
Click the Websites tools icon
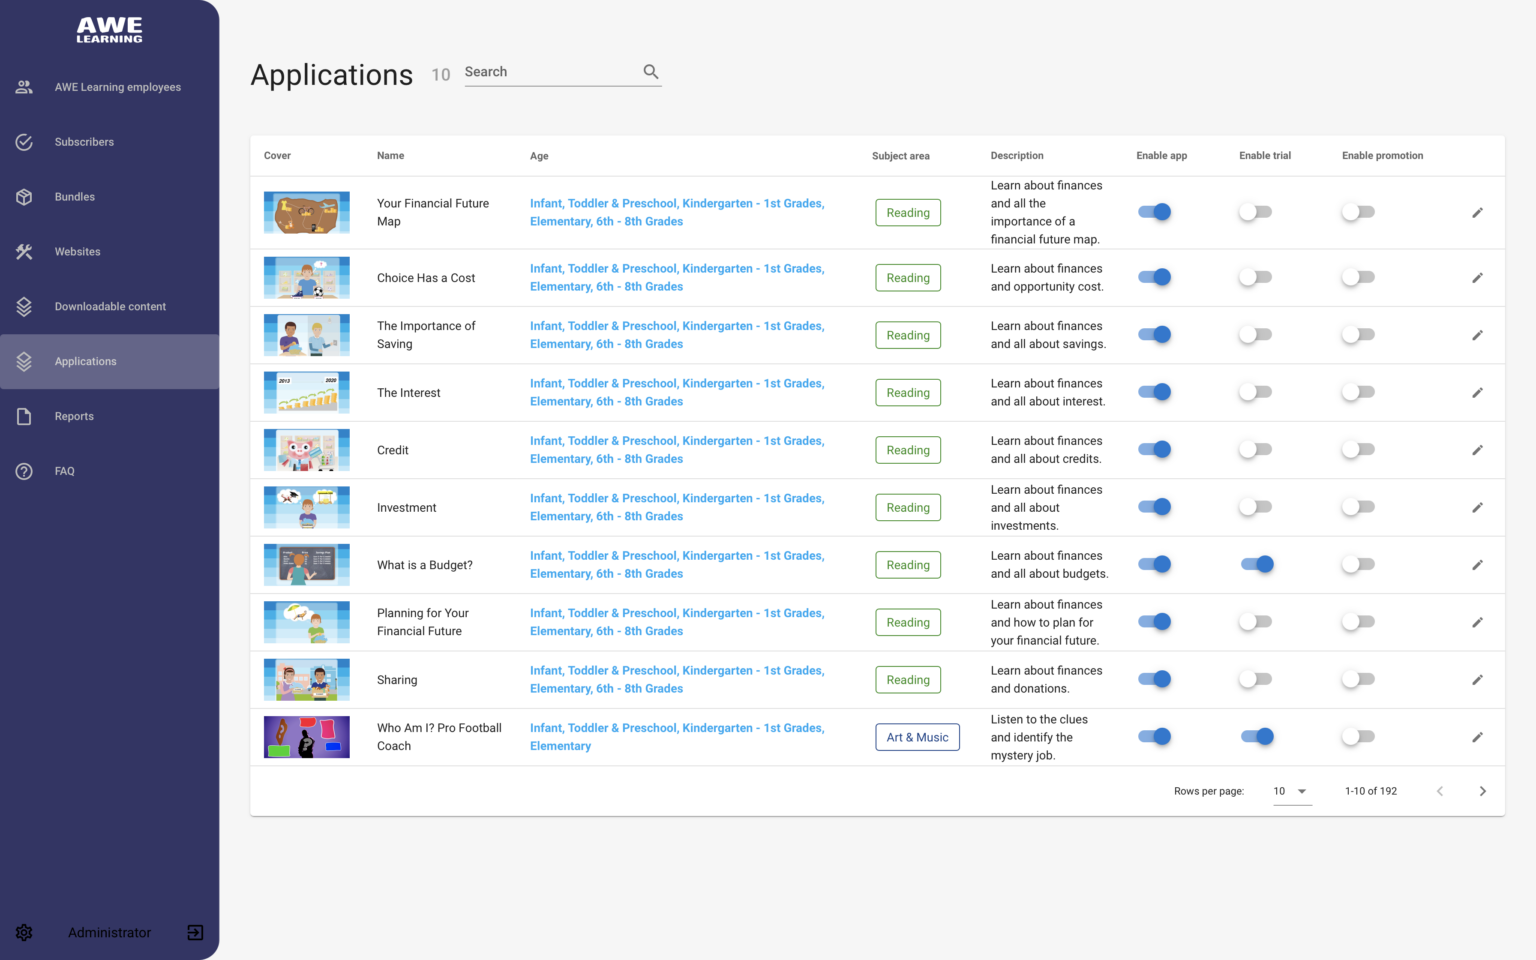point(24,251)
